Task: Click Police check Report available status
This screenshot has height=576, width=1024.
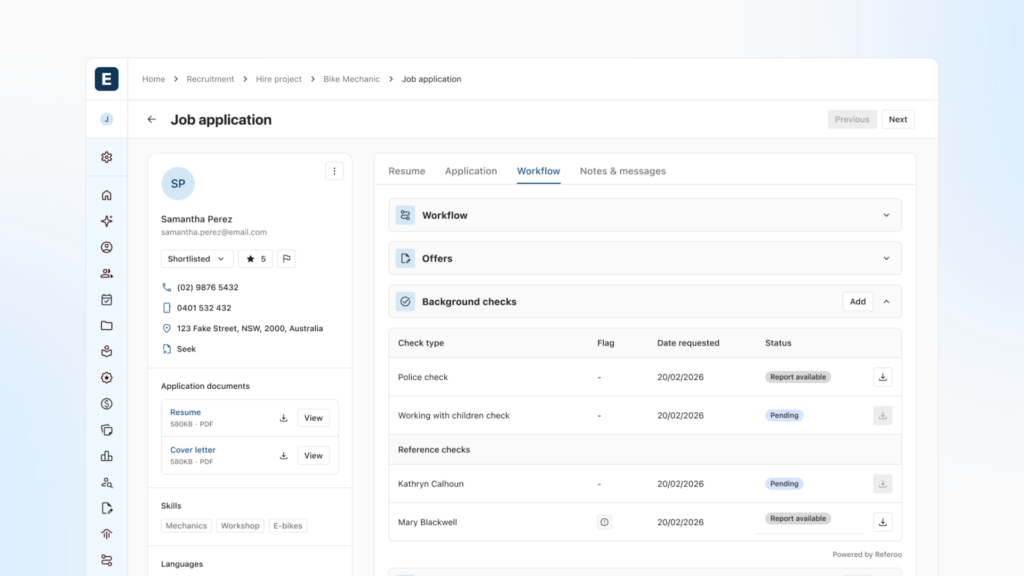Action: (x=797, y=377)
